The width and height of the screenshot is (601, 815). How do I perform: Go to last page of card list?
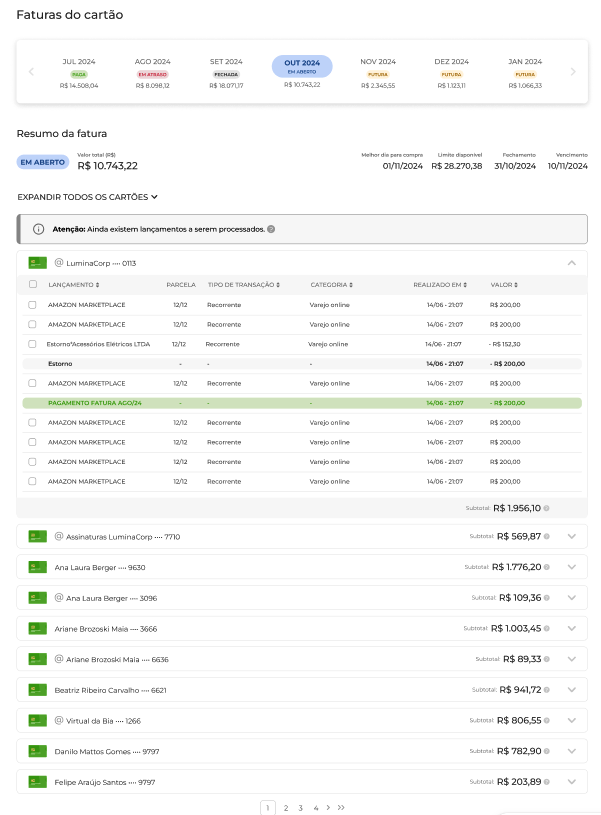click(x=341, y=807)
